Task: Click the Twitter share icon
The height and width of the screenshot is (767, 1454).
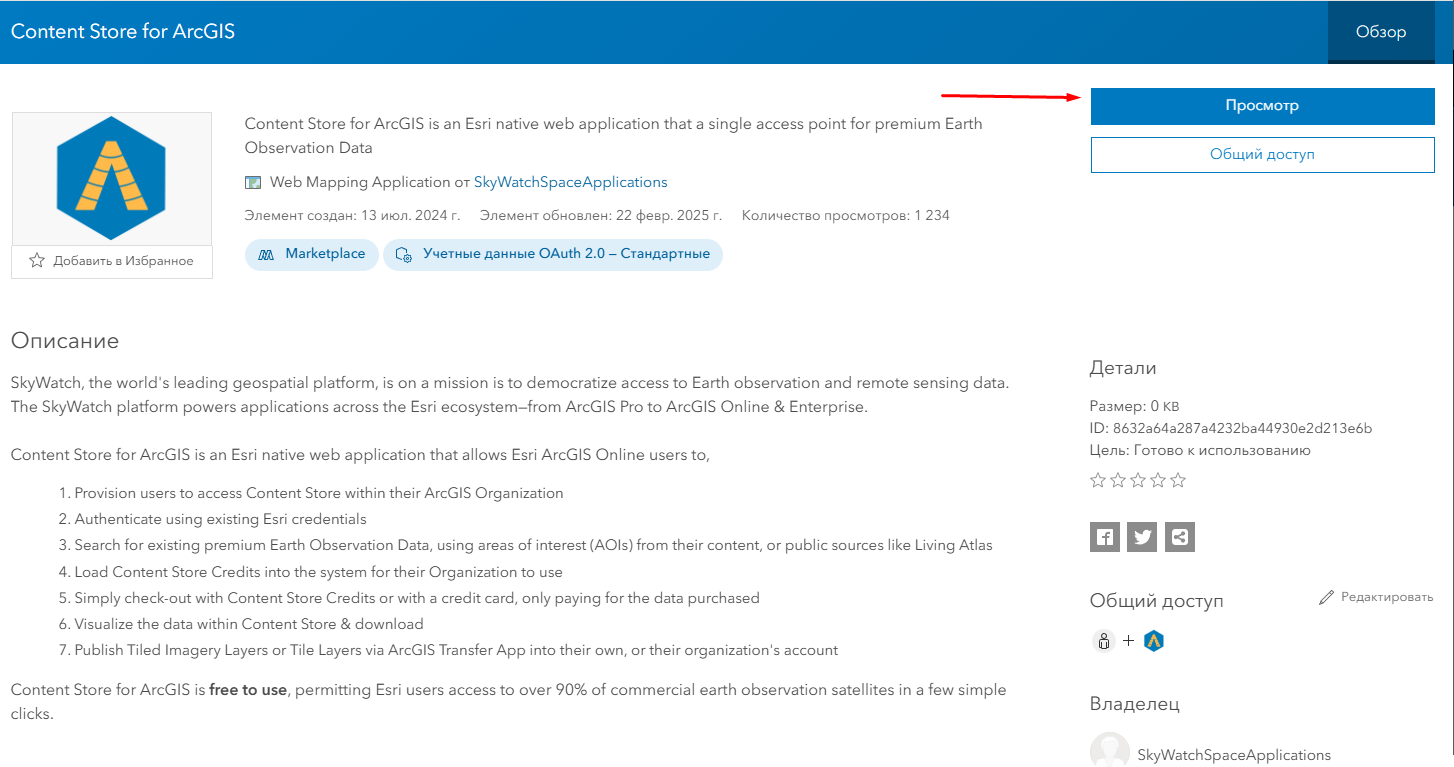Action: (1142, 537)
